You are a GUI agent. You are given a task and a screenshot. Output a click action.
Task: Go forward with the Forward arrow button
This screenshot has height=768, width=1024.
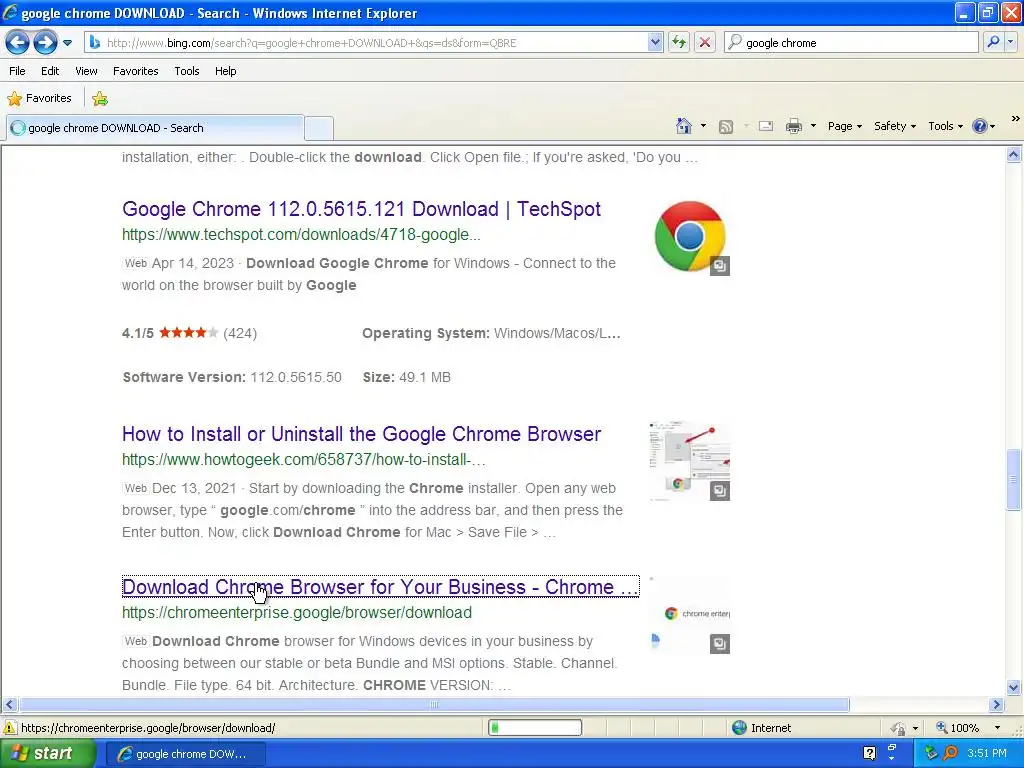pyautogui.click(x=45, y=43)
